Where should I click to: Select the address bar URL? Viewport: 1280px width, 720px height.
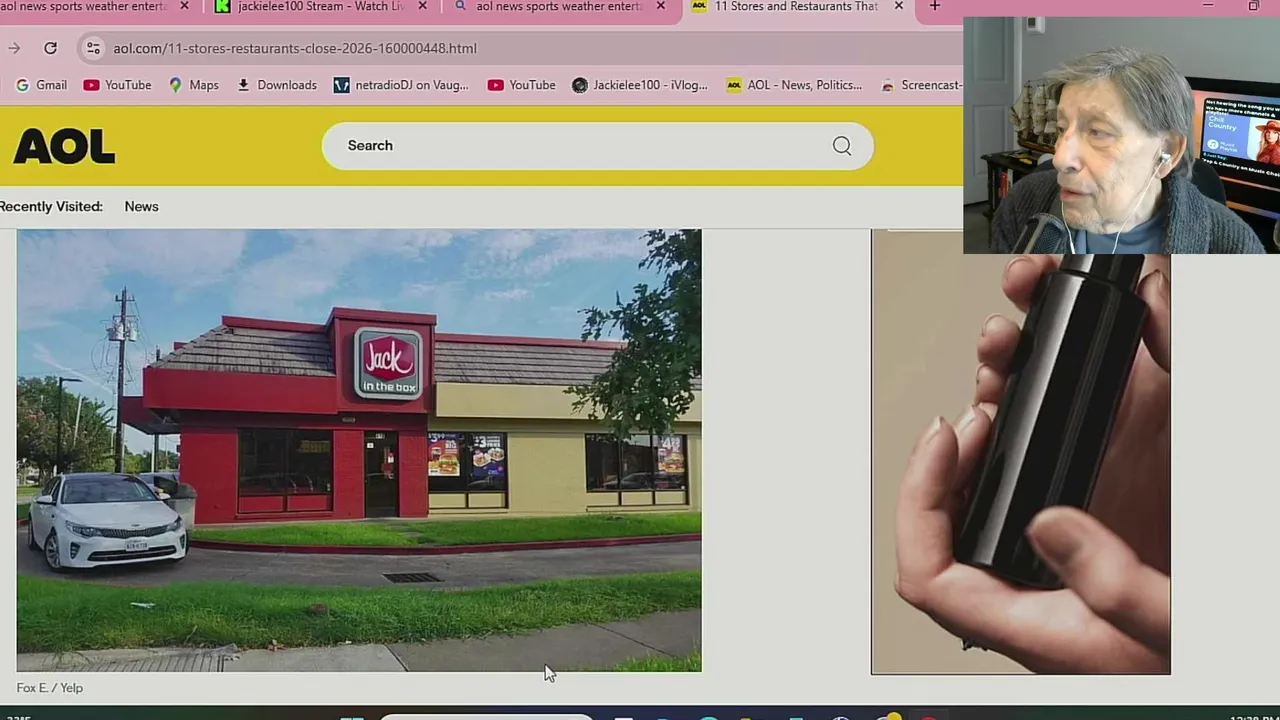[295, 48]
